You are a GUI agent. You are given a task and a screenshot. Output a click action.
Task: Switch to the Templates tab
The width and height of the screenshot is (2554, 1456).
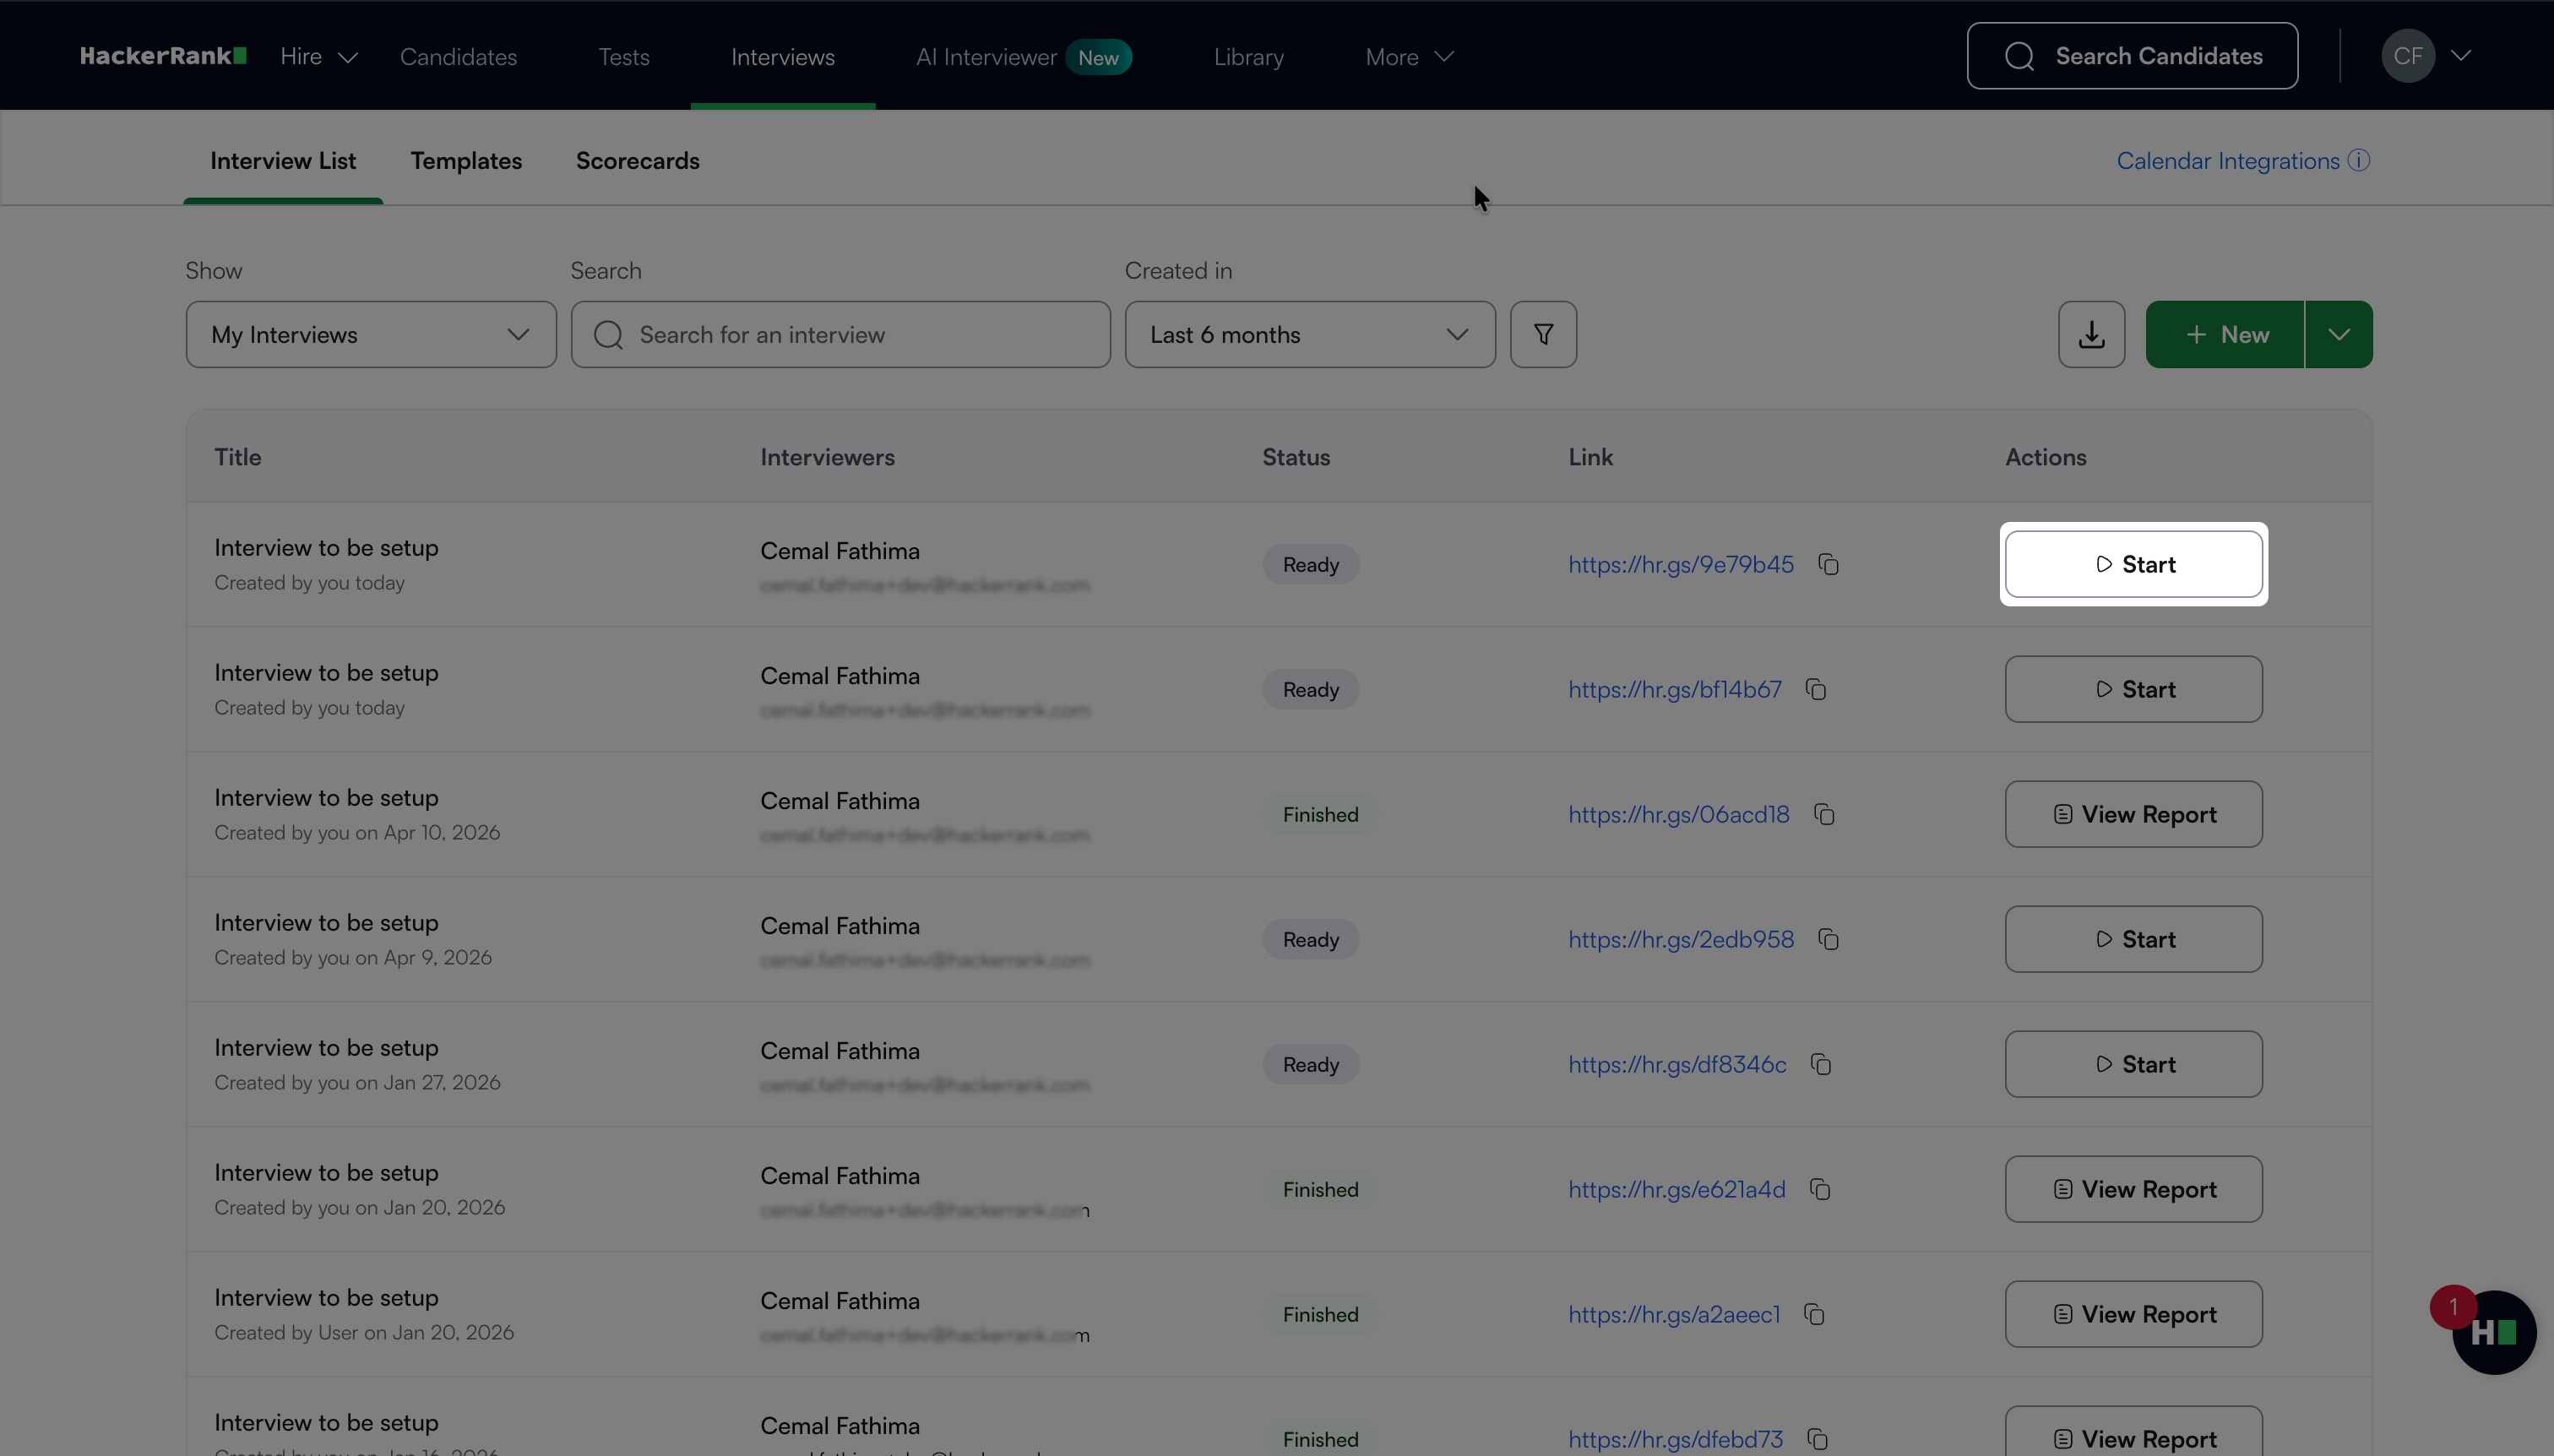(x=466, y=161)
